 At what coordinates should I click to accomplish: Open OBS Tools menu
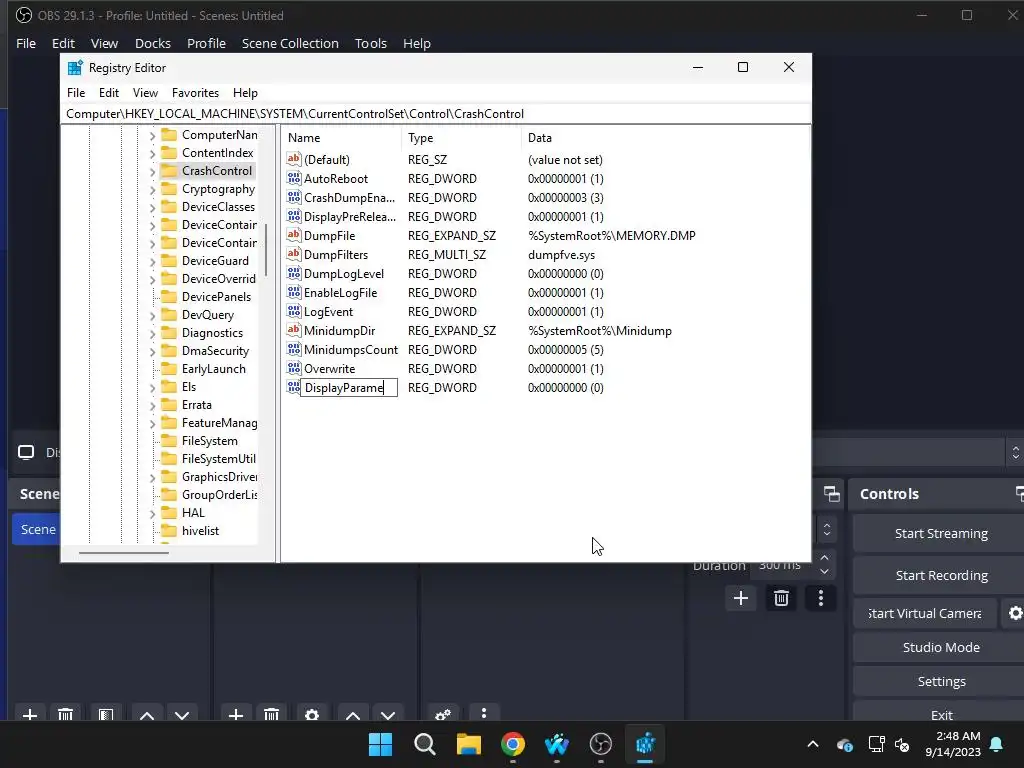click(371, 43)
